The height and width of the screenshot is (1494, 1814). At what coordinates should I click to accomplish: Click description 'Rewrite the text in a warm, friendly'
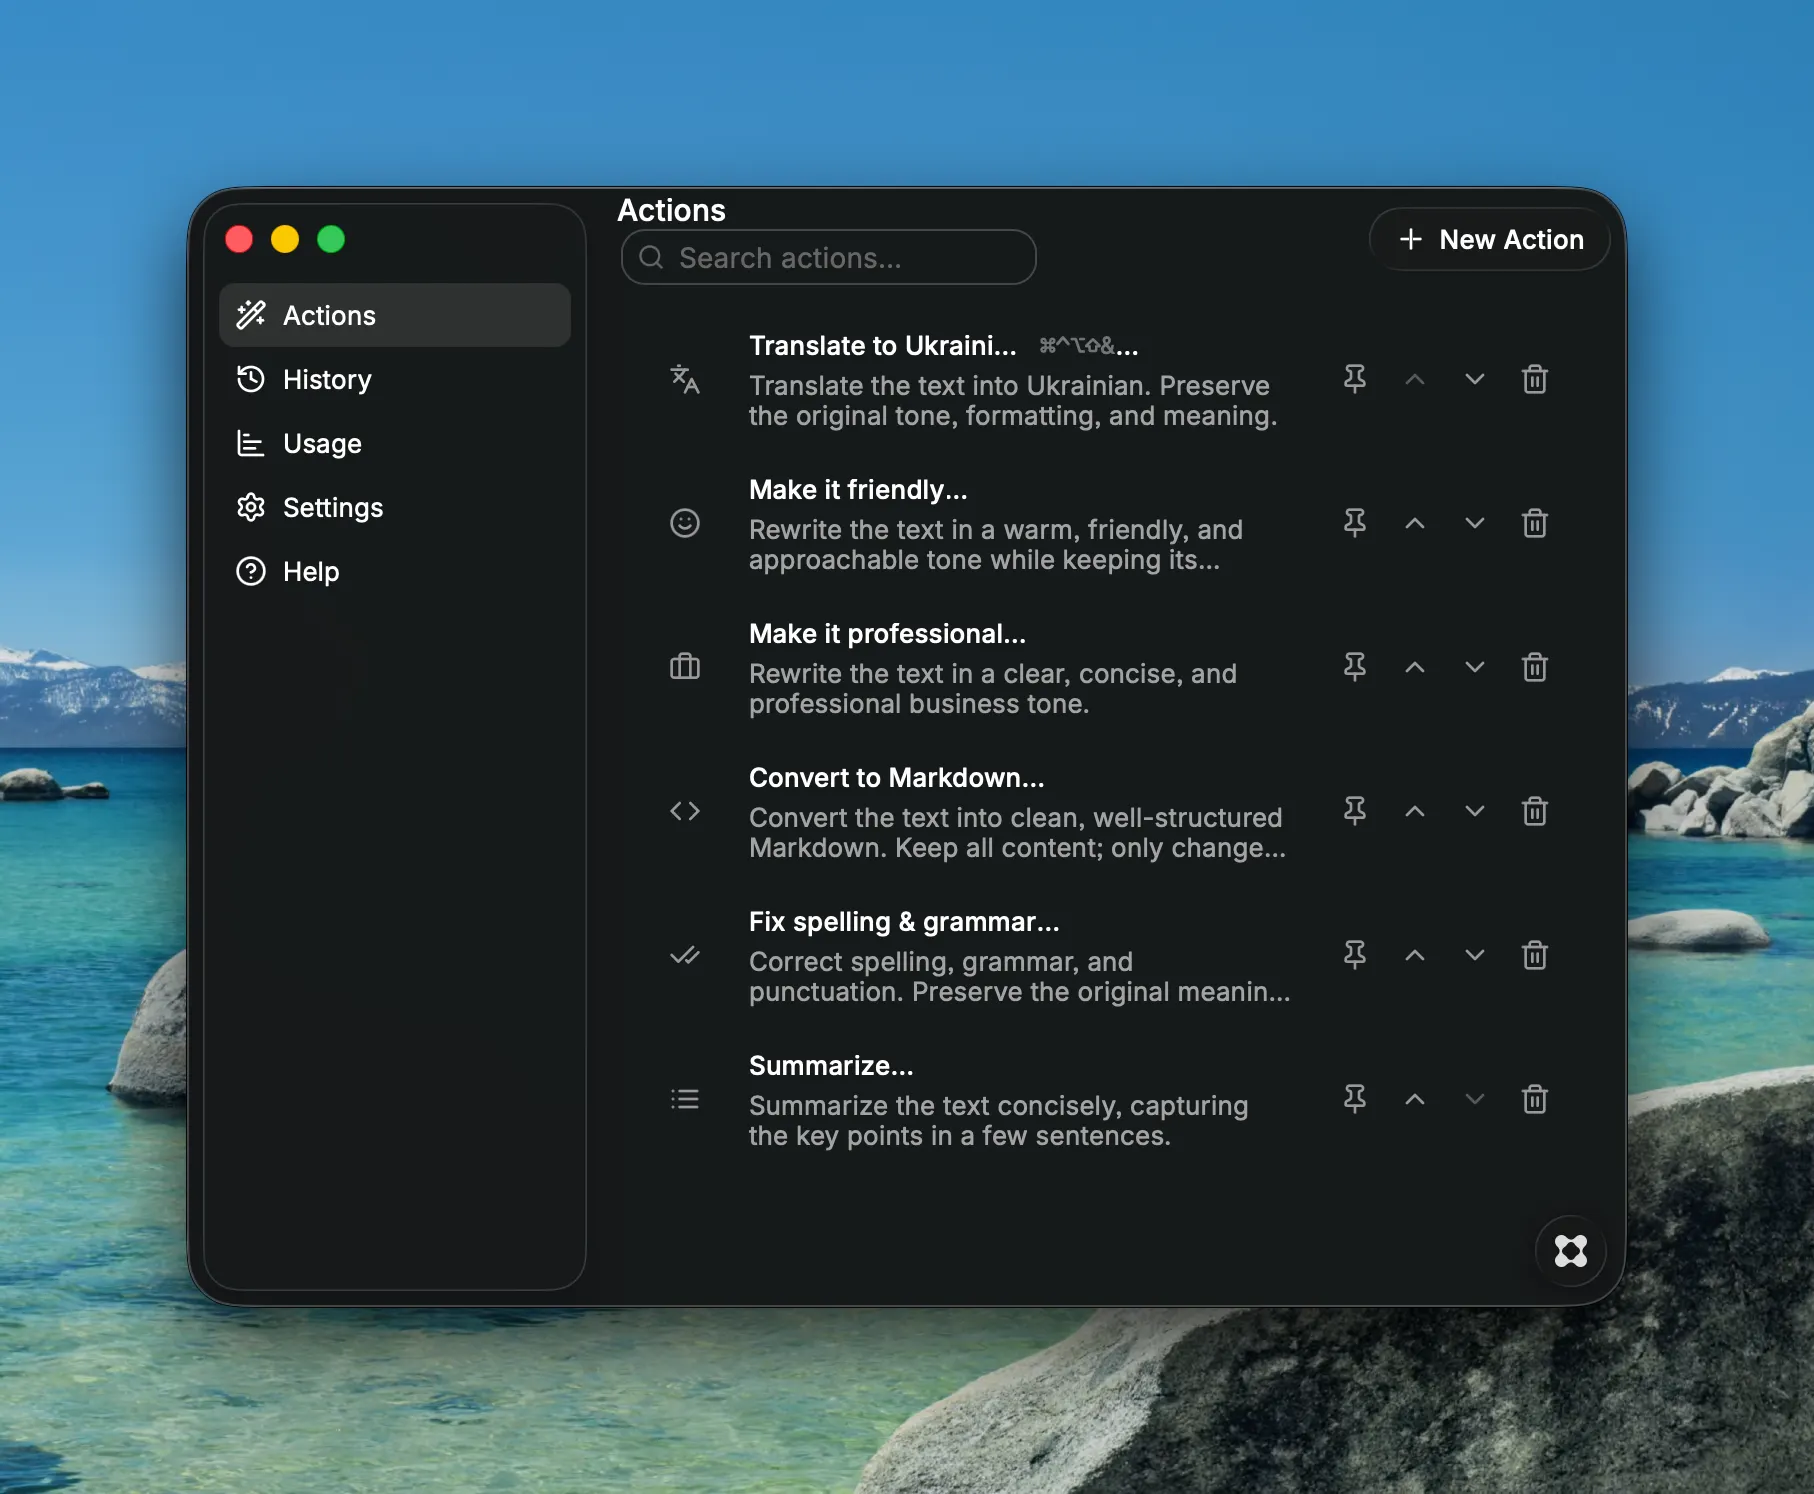point(996,544)
